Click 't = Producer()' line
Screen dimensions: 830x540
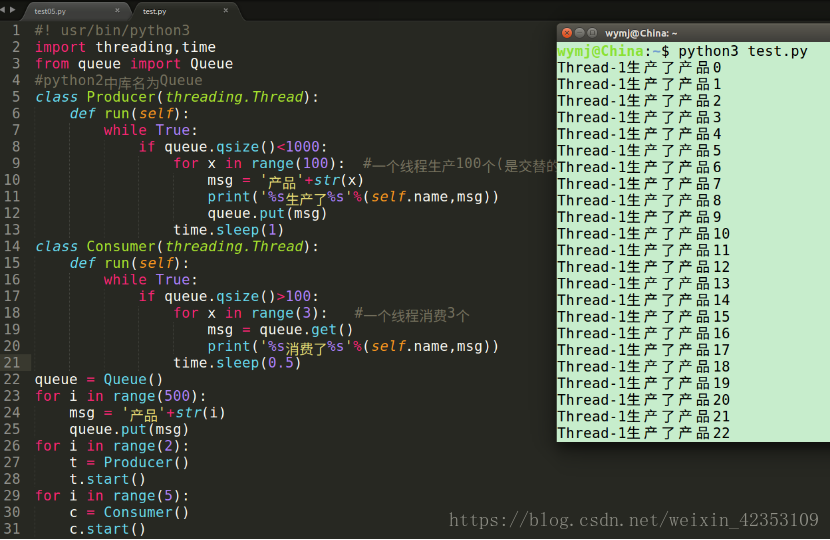[129, 463]
